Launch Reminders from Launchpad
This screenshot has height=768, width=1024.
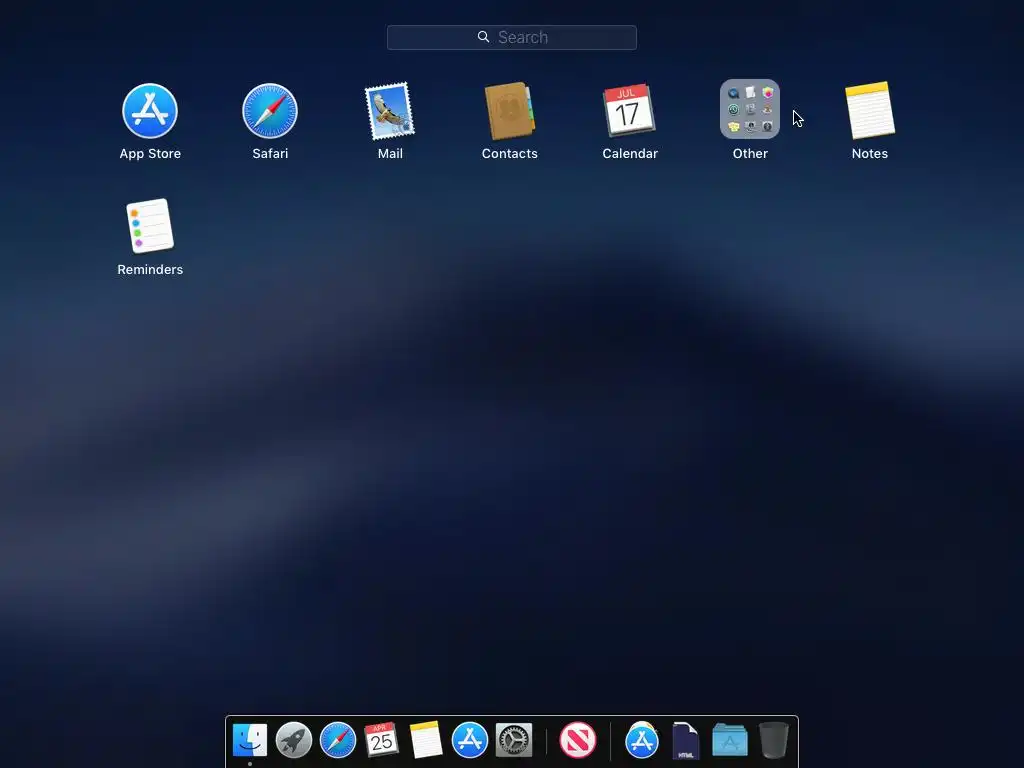tap(150, 226)
